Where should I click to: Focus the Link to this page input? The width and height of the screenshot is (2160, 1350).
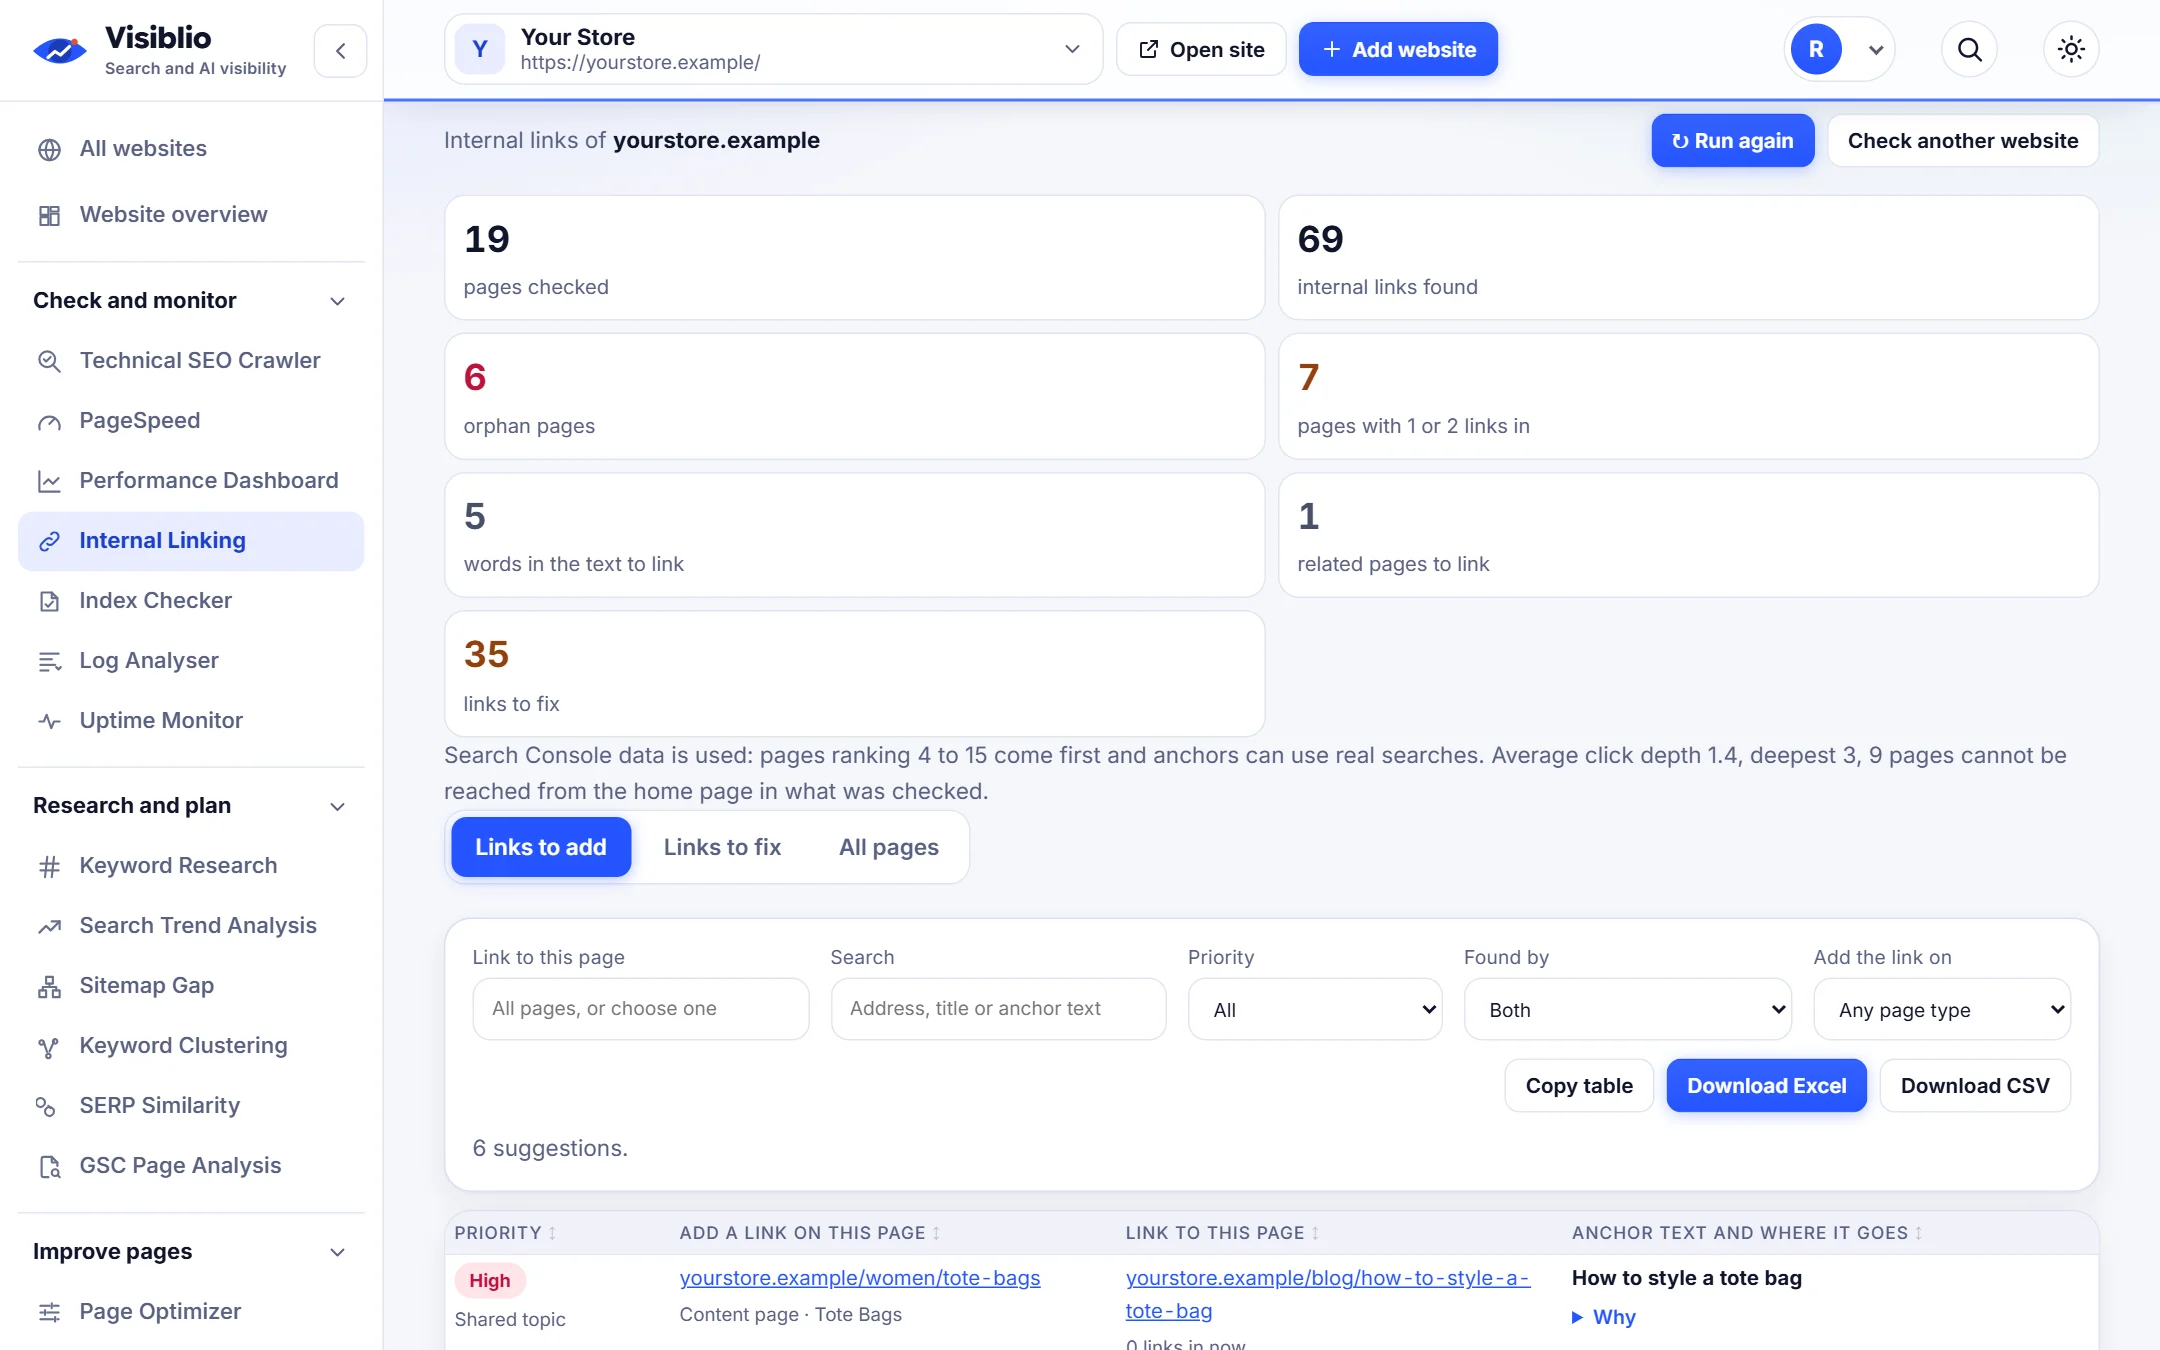click(641, 1009)
